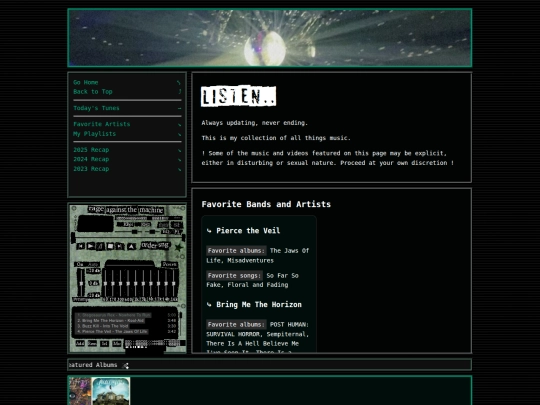Click the Preamp slider knob
Screen dimensions: 540x405
click(81, 284)
